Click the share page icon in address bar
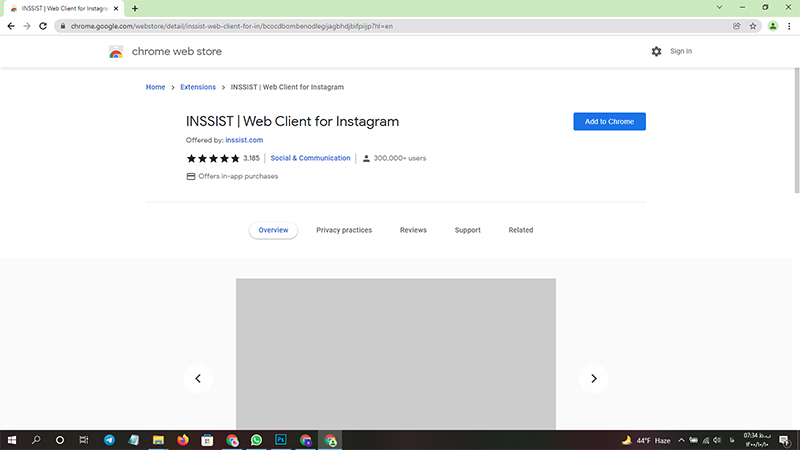The image size is (800, 450). click(737, 26)
